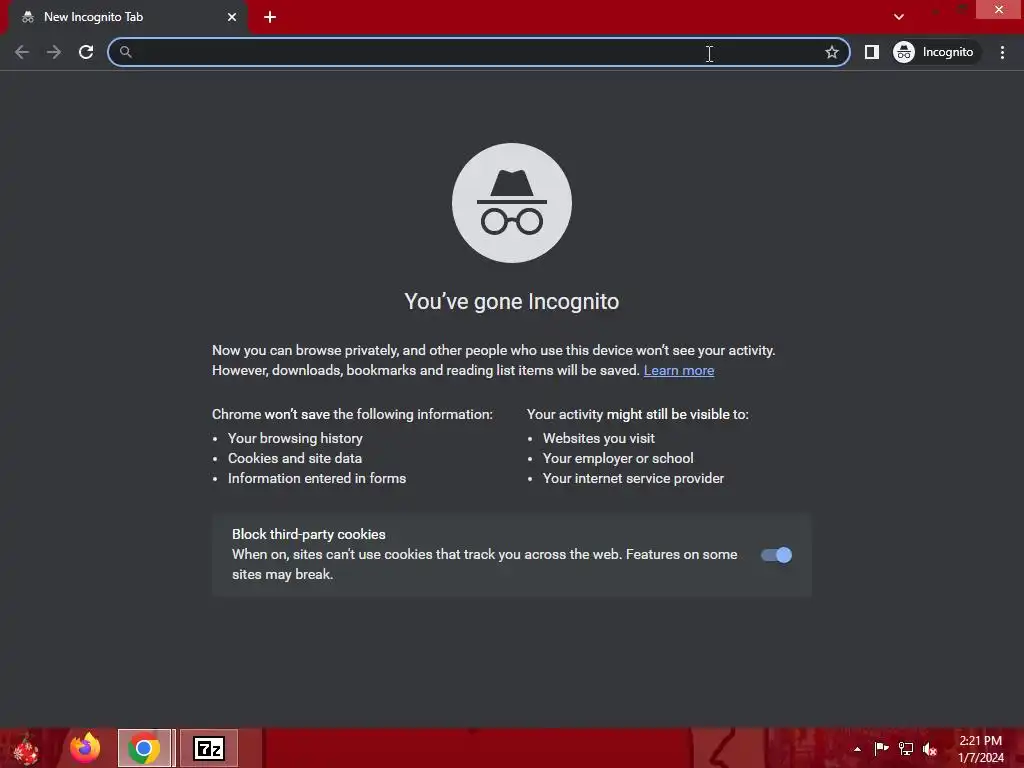Open the Learn more link
The width and height of the screenshot is (1024, 768).
coord(679,370)
